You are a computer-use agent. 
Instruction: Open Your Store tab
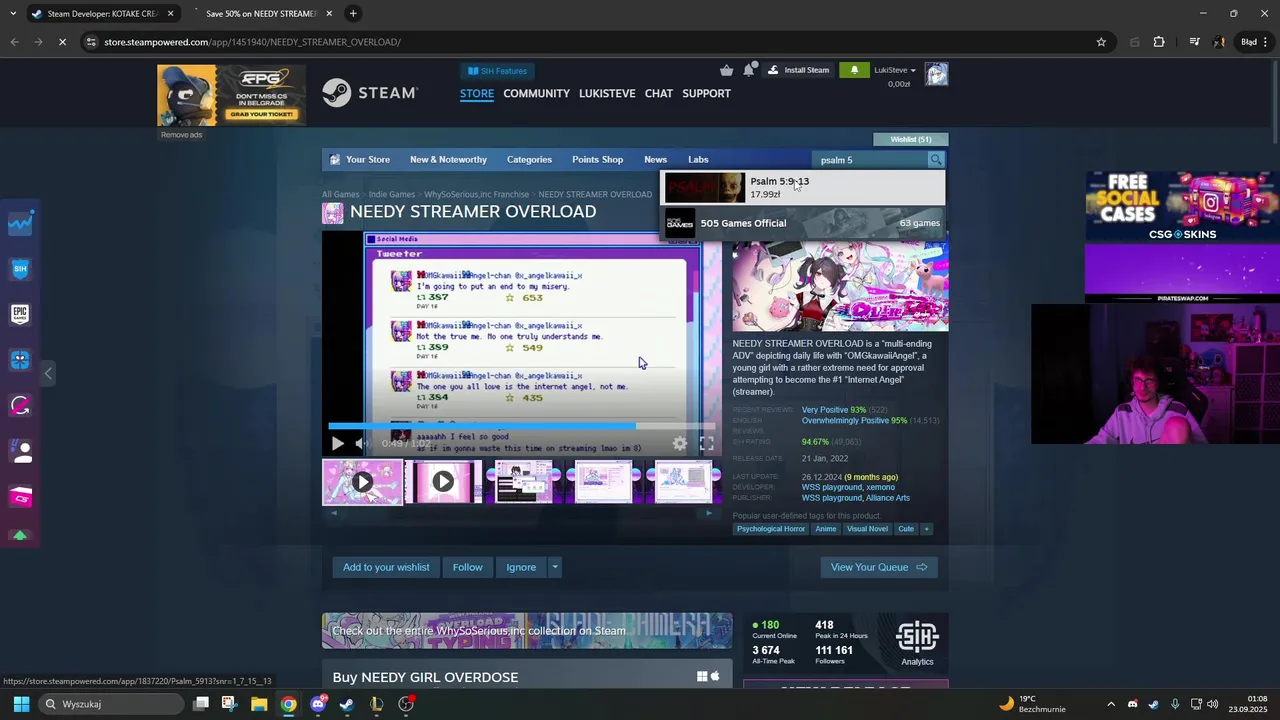pos(360,160)
